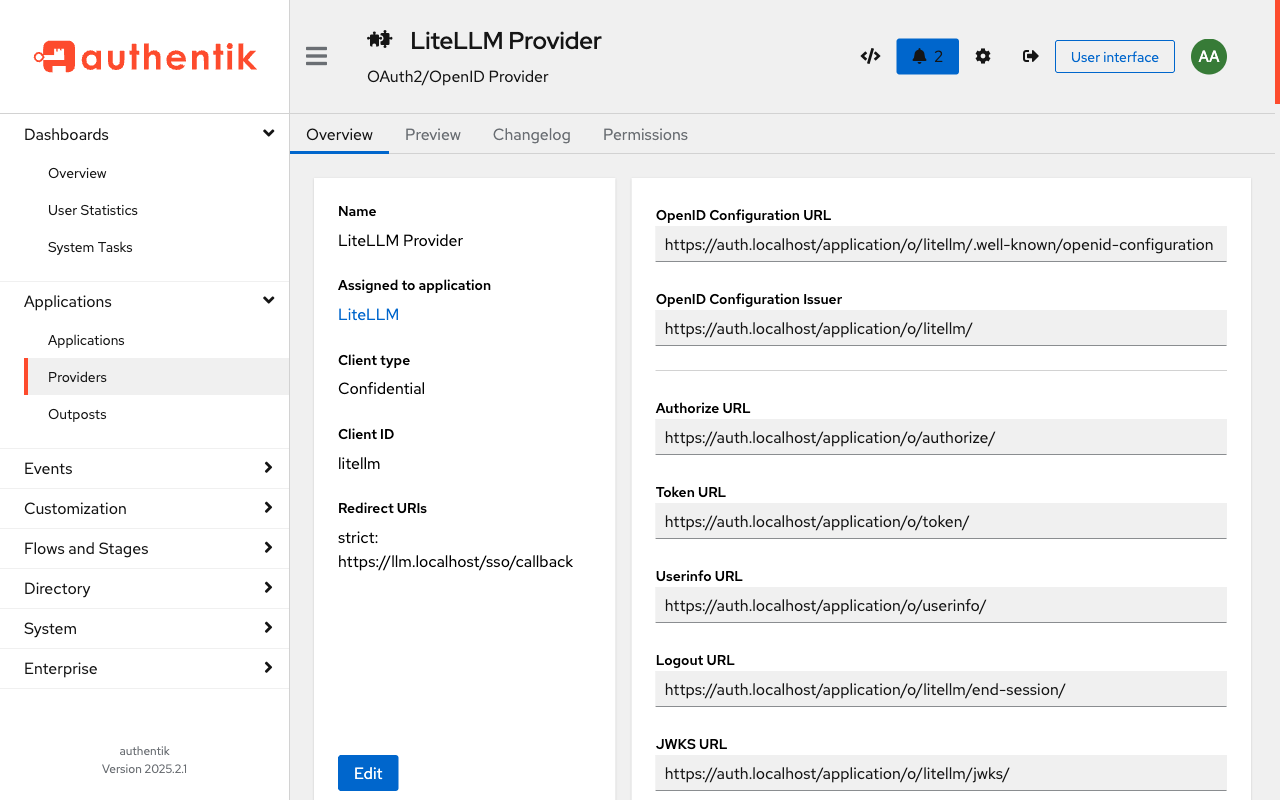Switch to User interface
The height and width of the screenshot is (800, 1280).
pyautogui.click(x=1115, y=56)
